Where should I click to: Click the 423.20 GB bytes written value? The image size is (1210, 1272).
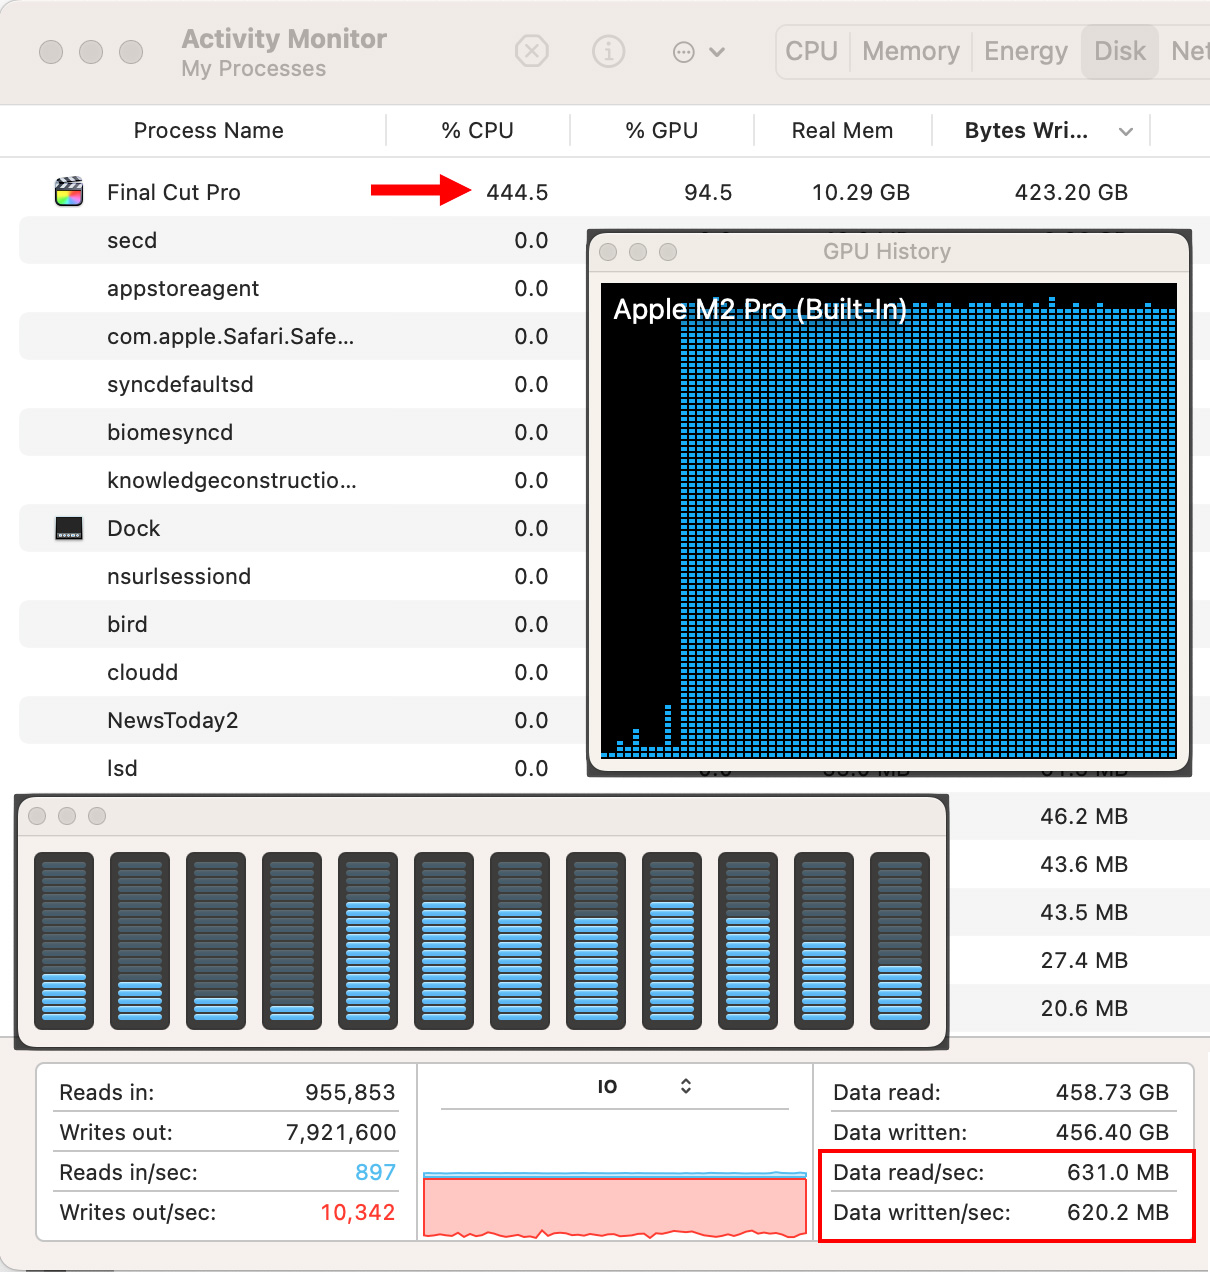(1071, 192)
